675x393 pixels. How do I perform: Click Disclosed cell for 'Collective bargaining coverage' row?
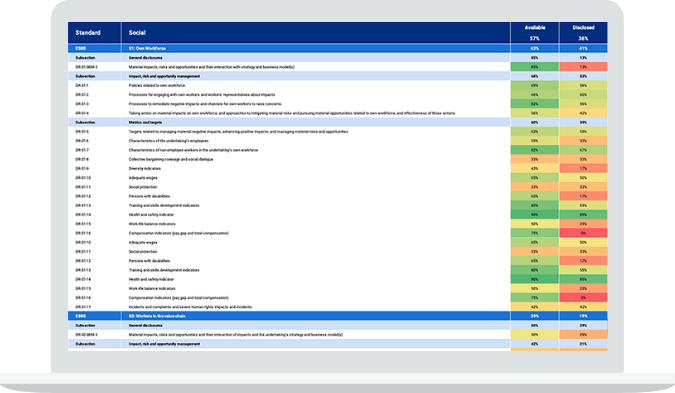pos(583,159)
